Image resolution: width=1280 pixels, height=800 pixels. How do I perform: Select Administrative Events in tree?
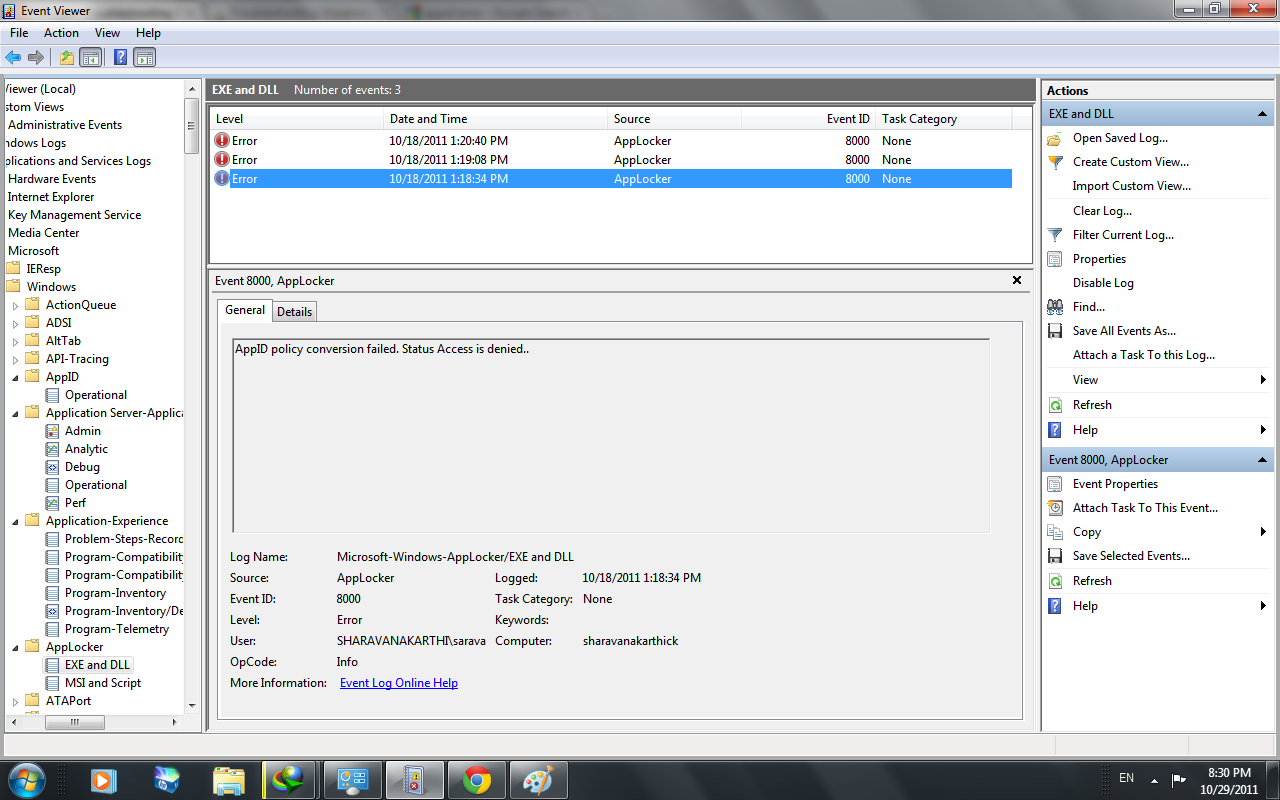tap(65, 125)
